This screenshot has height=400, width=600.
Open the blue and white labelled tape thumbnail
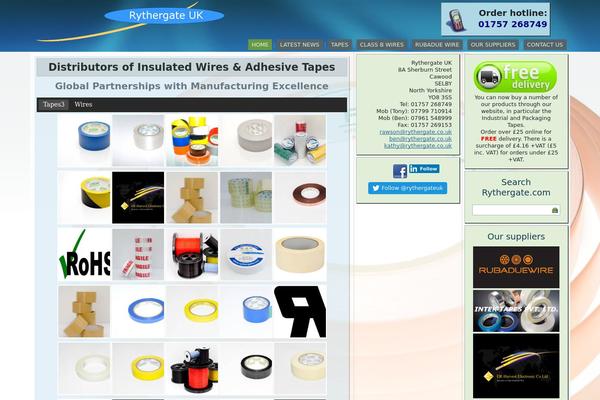click(x=246, y=255)
